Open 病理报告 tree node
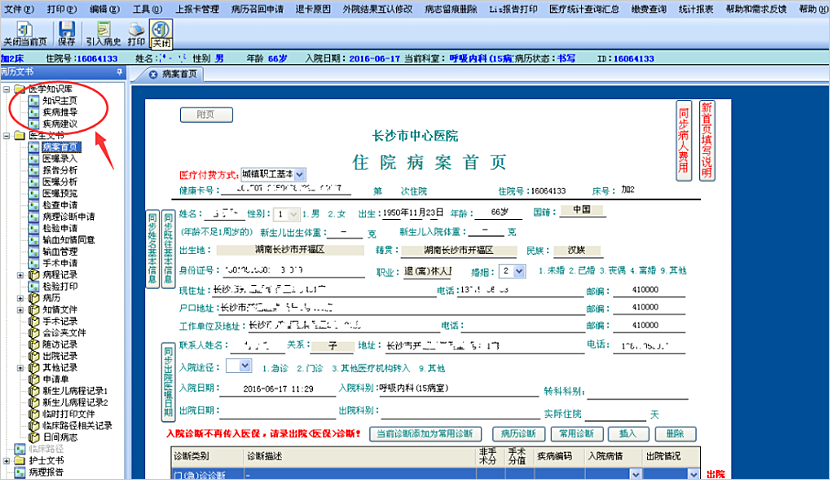Image resolution: width=830 pixels, height=480 pixels. [x=46, y=472]
